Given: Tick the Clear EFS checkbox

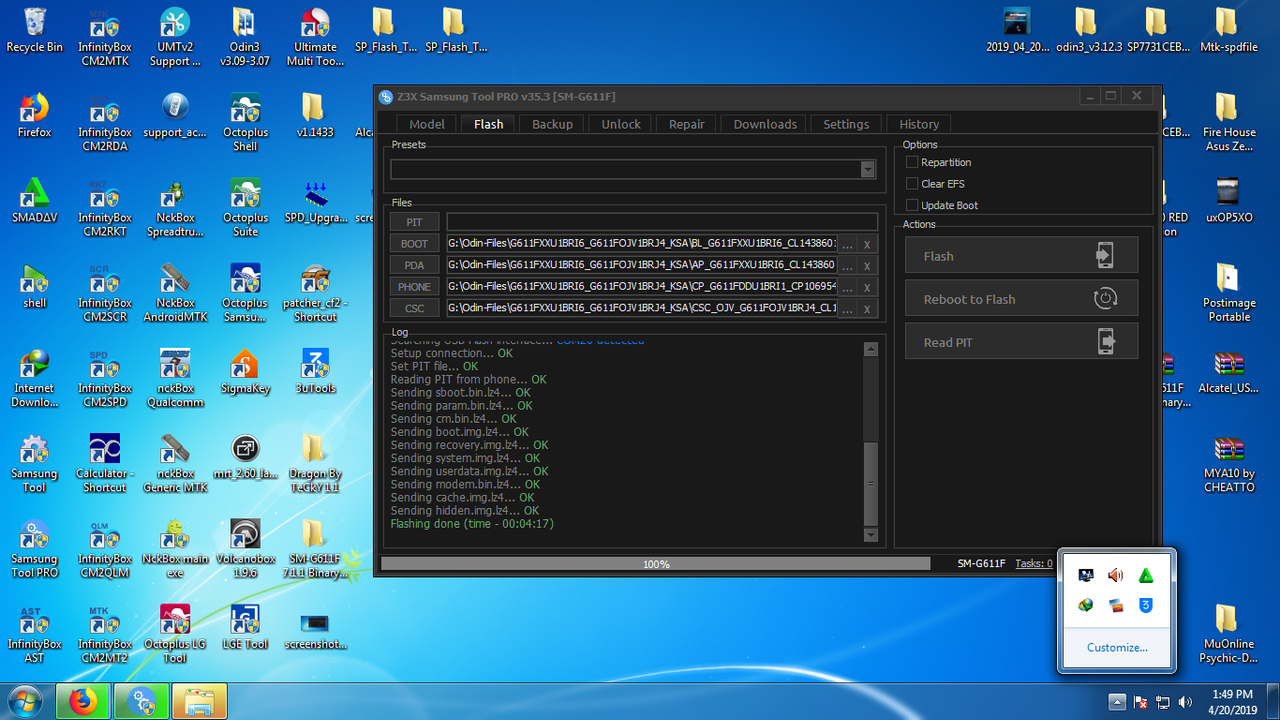Looking at the screenshot, I should (912, 184).
